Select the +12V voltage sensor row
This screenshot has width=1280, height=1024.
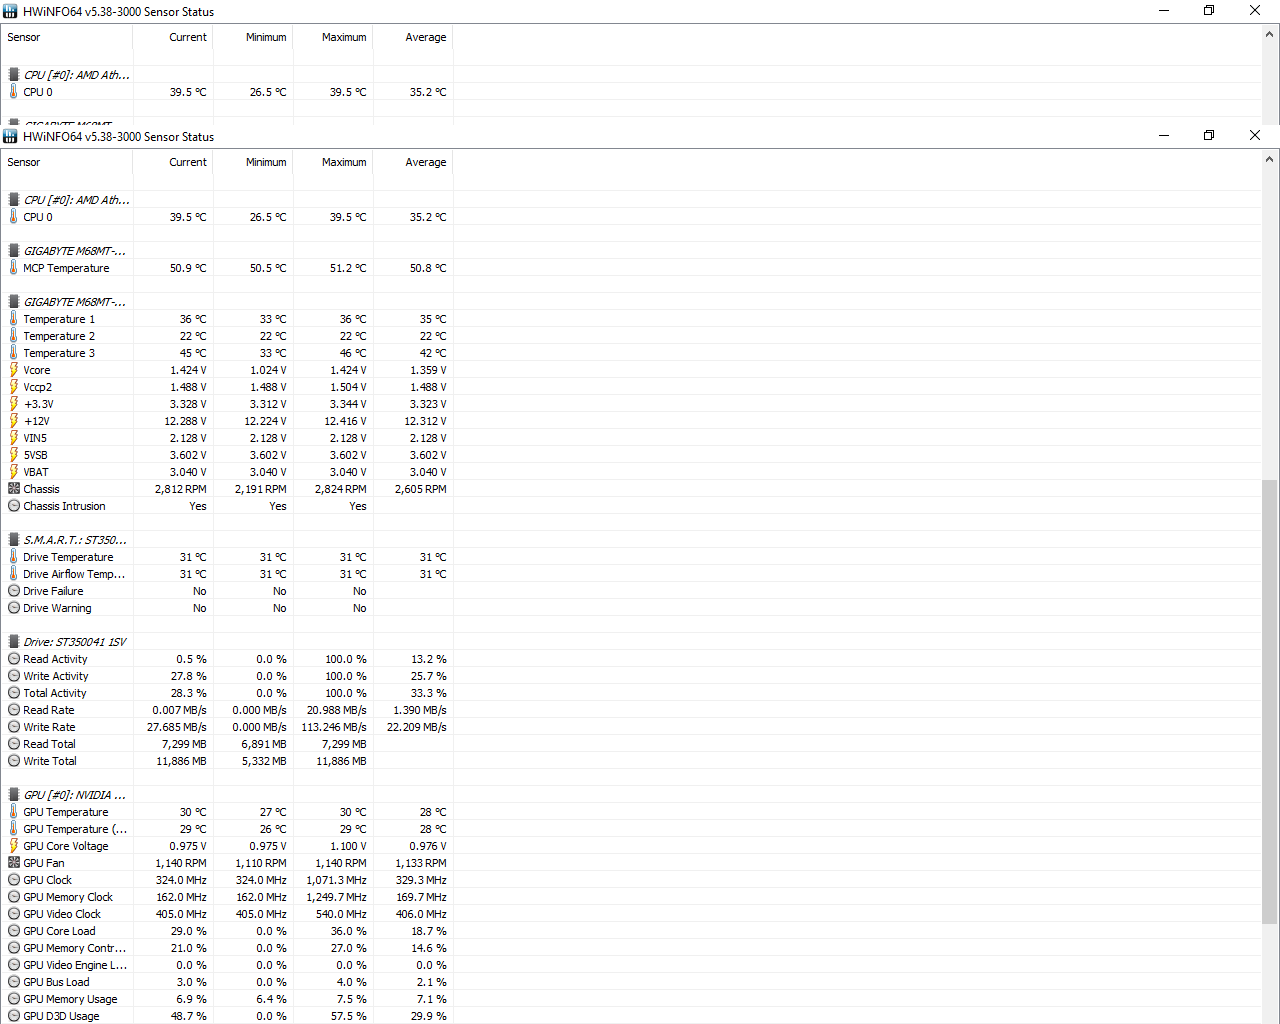click(37, 421)
